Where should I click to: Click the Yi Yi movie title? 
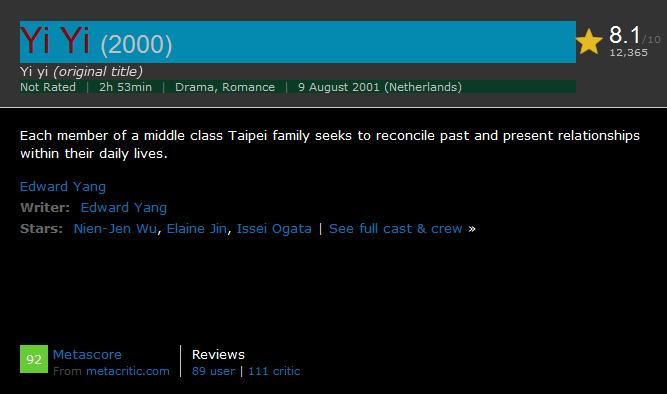point(55,40)
